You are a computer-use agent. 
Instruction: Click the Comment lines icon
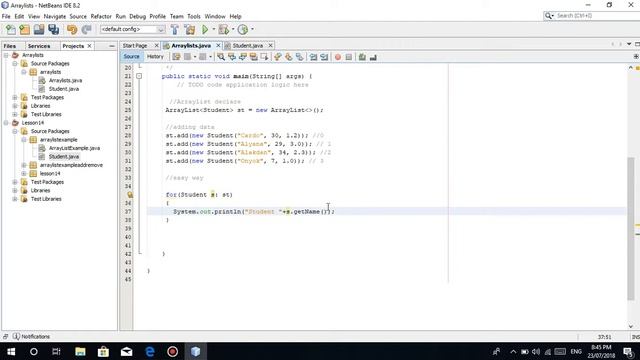pyautogui.click(x=362, y=57)
